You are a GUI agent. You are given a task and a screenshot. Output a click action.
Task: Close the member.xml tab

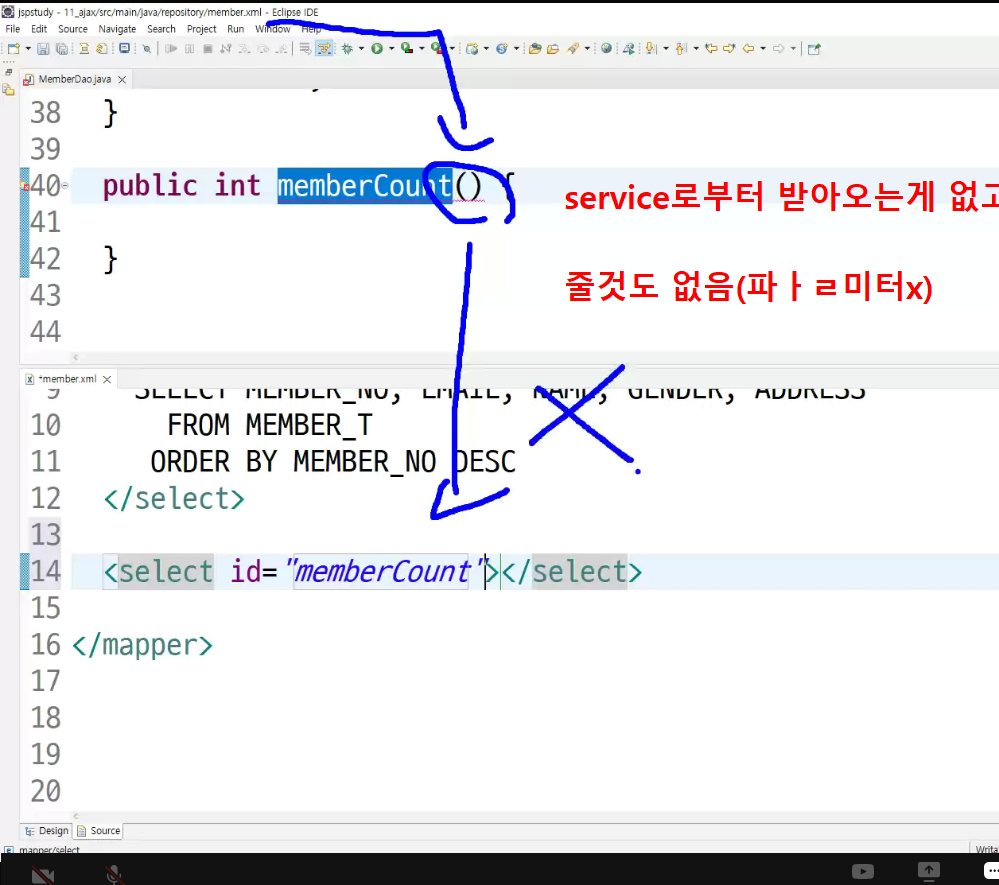pos(107,380)
